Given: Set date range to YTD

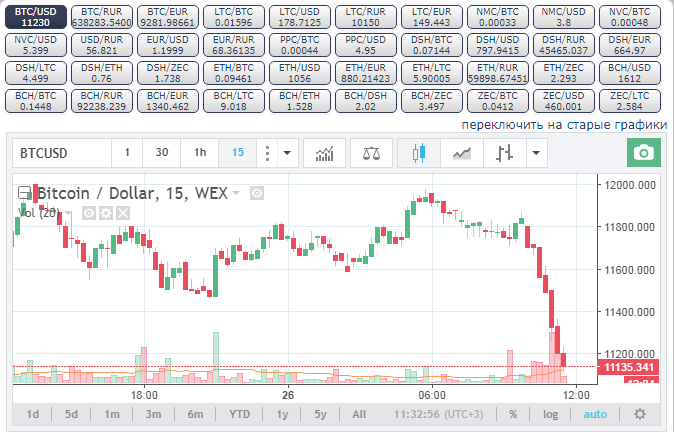Looking at the screenshot, I should (239, 414).
